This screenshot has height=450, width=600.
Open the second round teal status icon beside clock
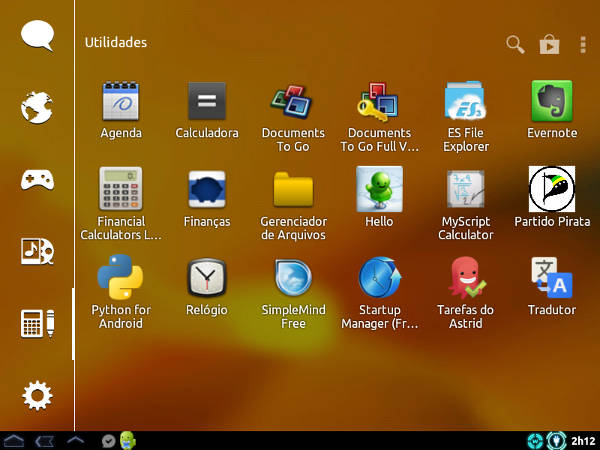tap(556, 440)
